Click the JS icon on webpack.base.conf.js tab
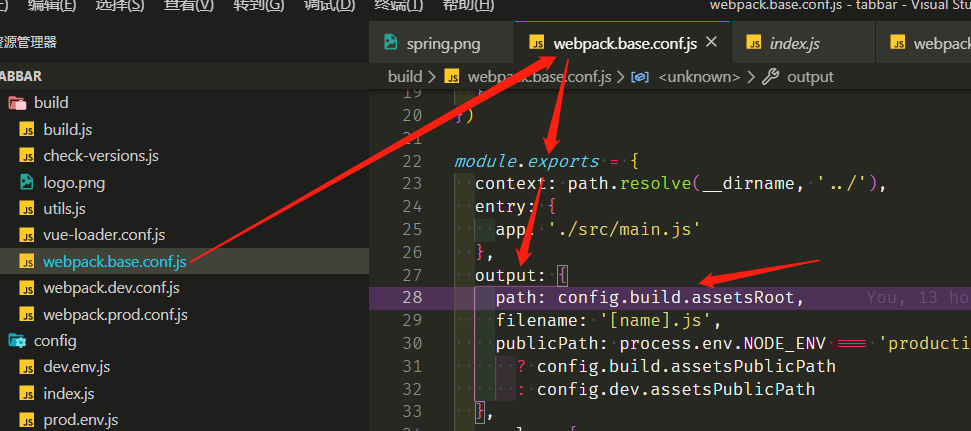Image resolution: width=971 pixels, height=431 pixels. (537, 43)
